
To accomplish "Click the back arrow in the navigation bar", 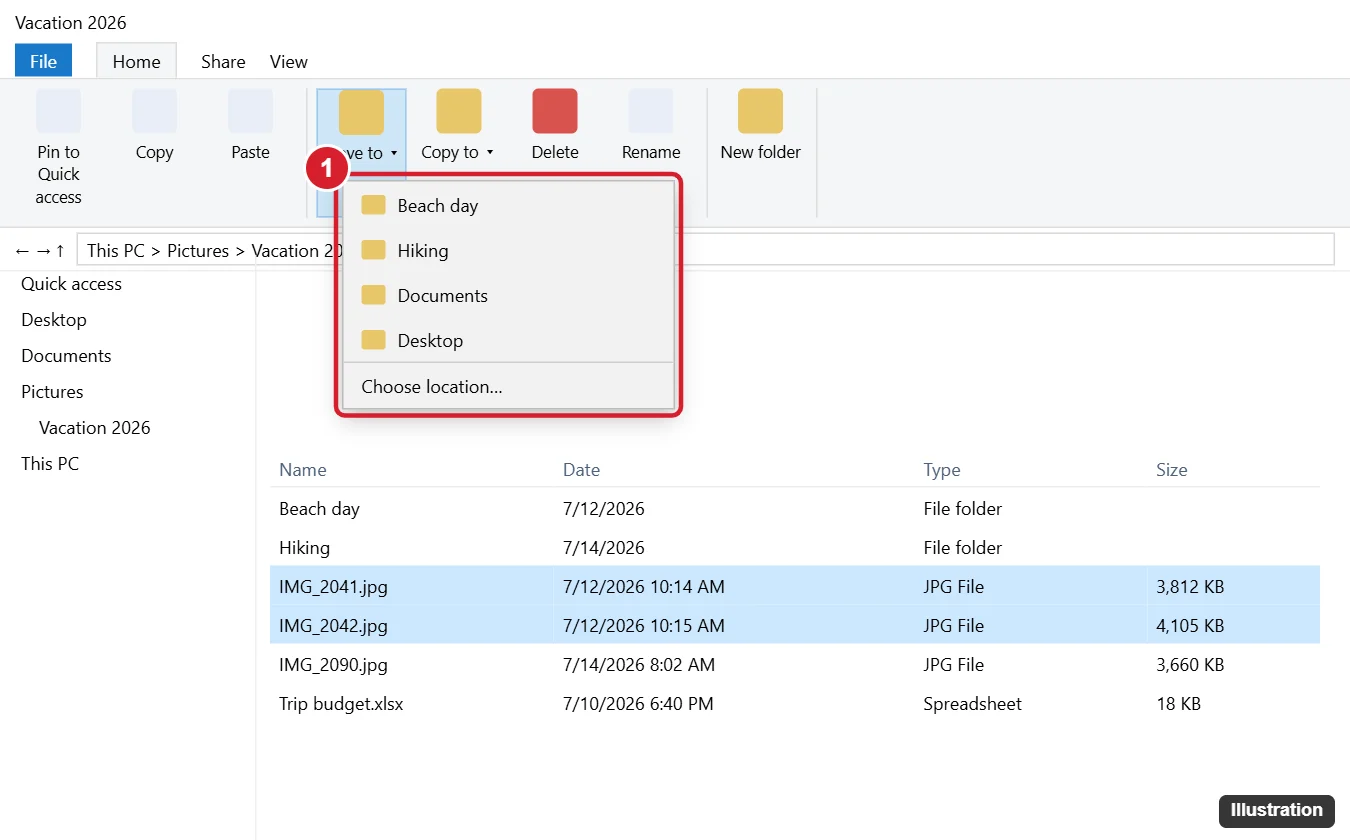I will (x=22, y=251).
